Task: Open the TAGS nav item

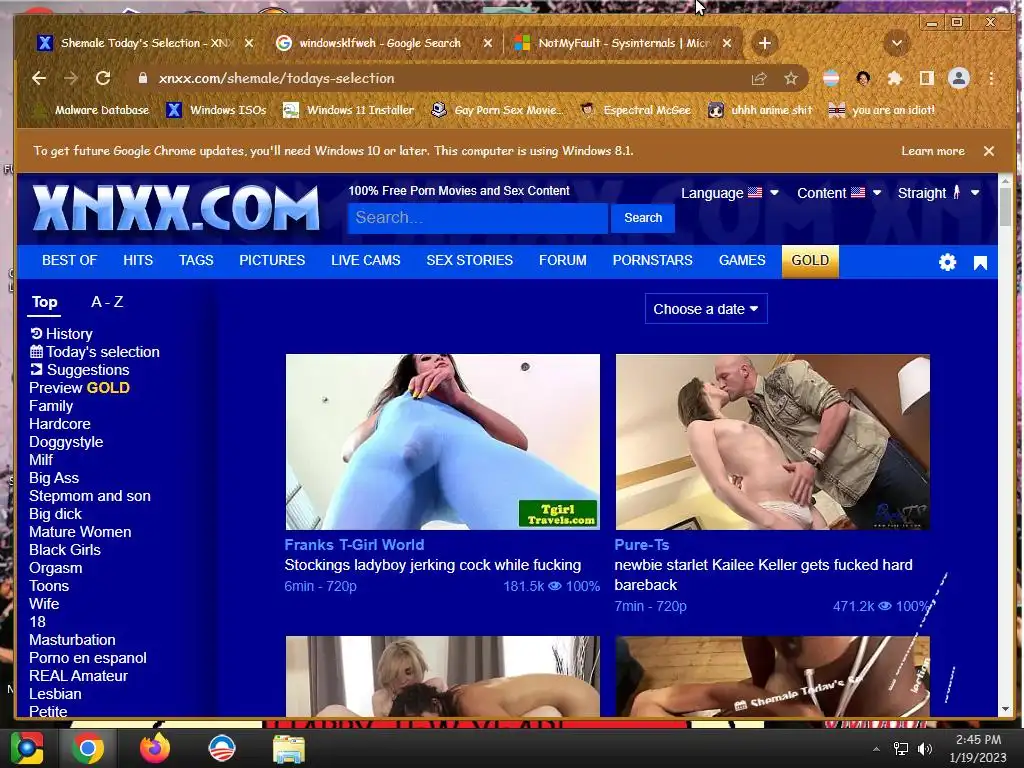Action: coord(196,260)
